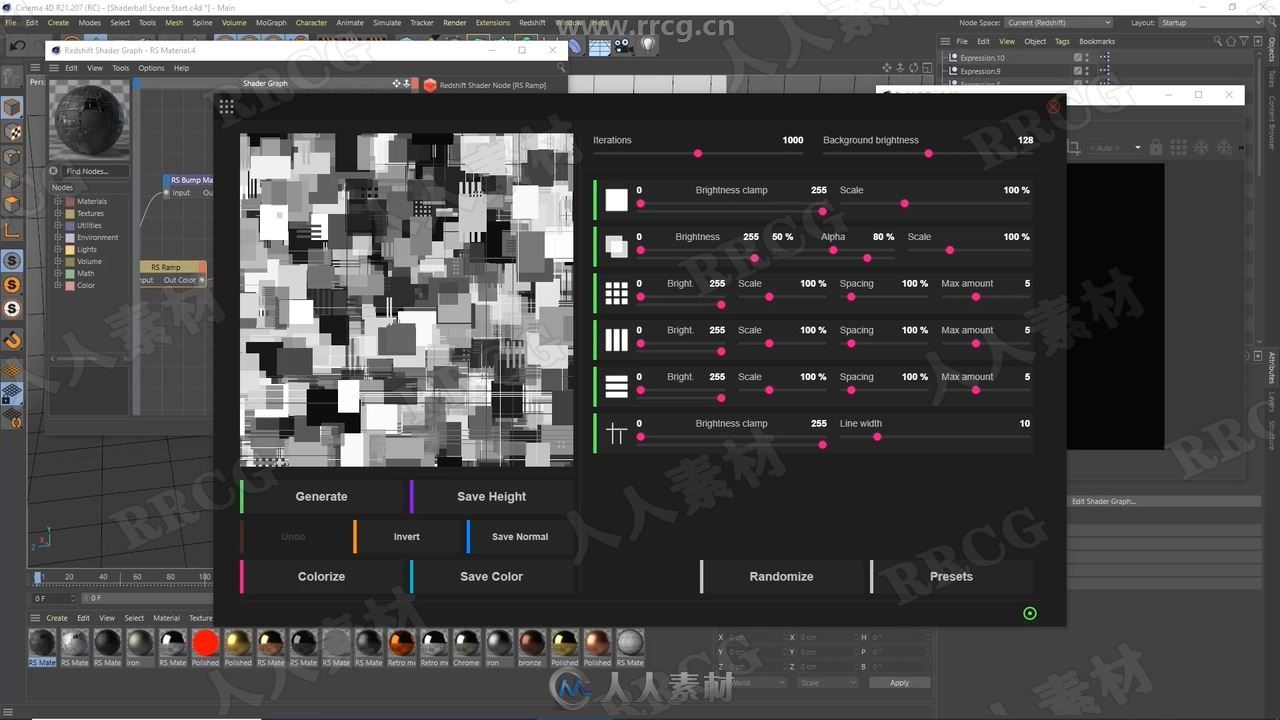The image size is (1280, 720).
Task: Click the Redshift Shader Node cube icon
Action: click(x=430, y=85)
